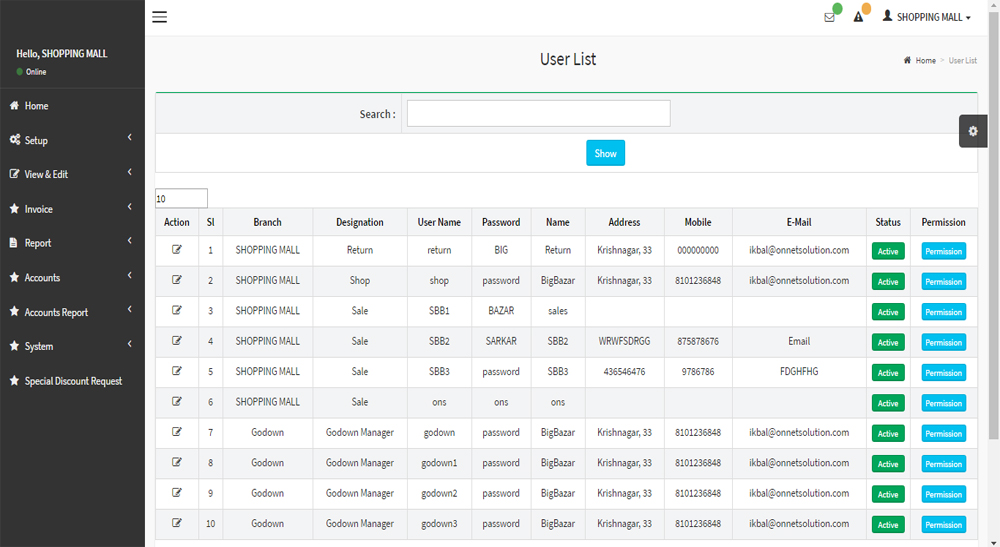
Task: Open the settings gear panel
Action: tap(973, 131)
